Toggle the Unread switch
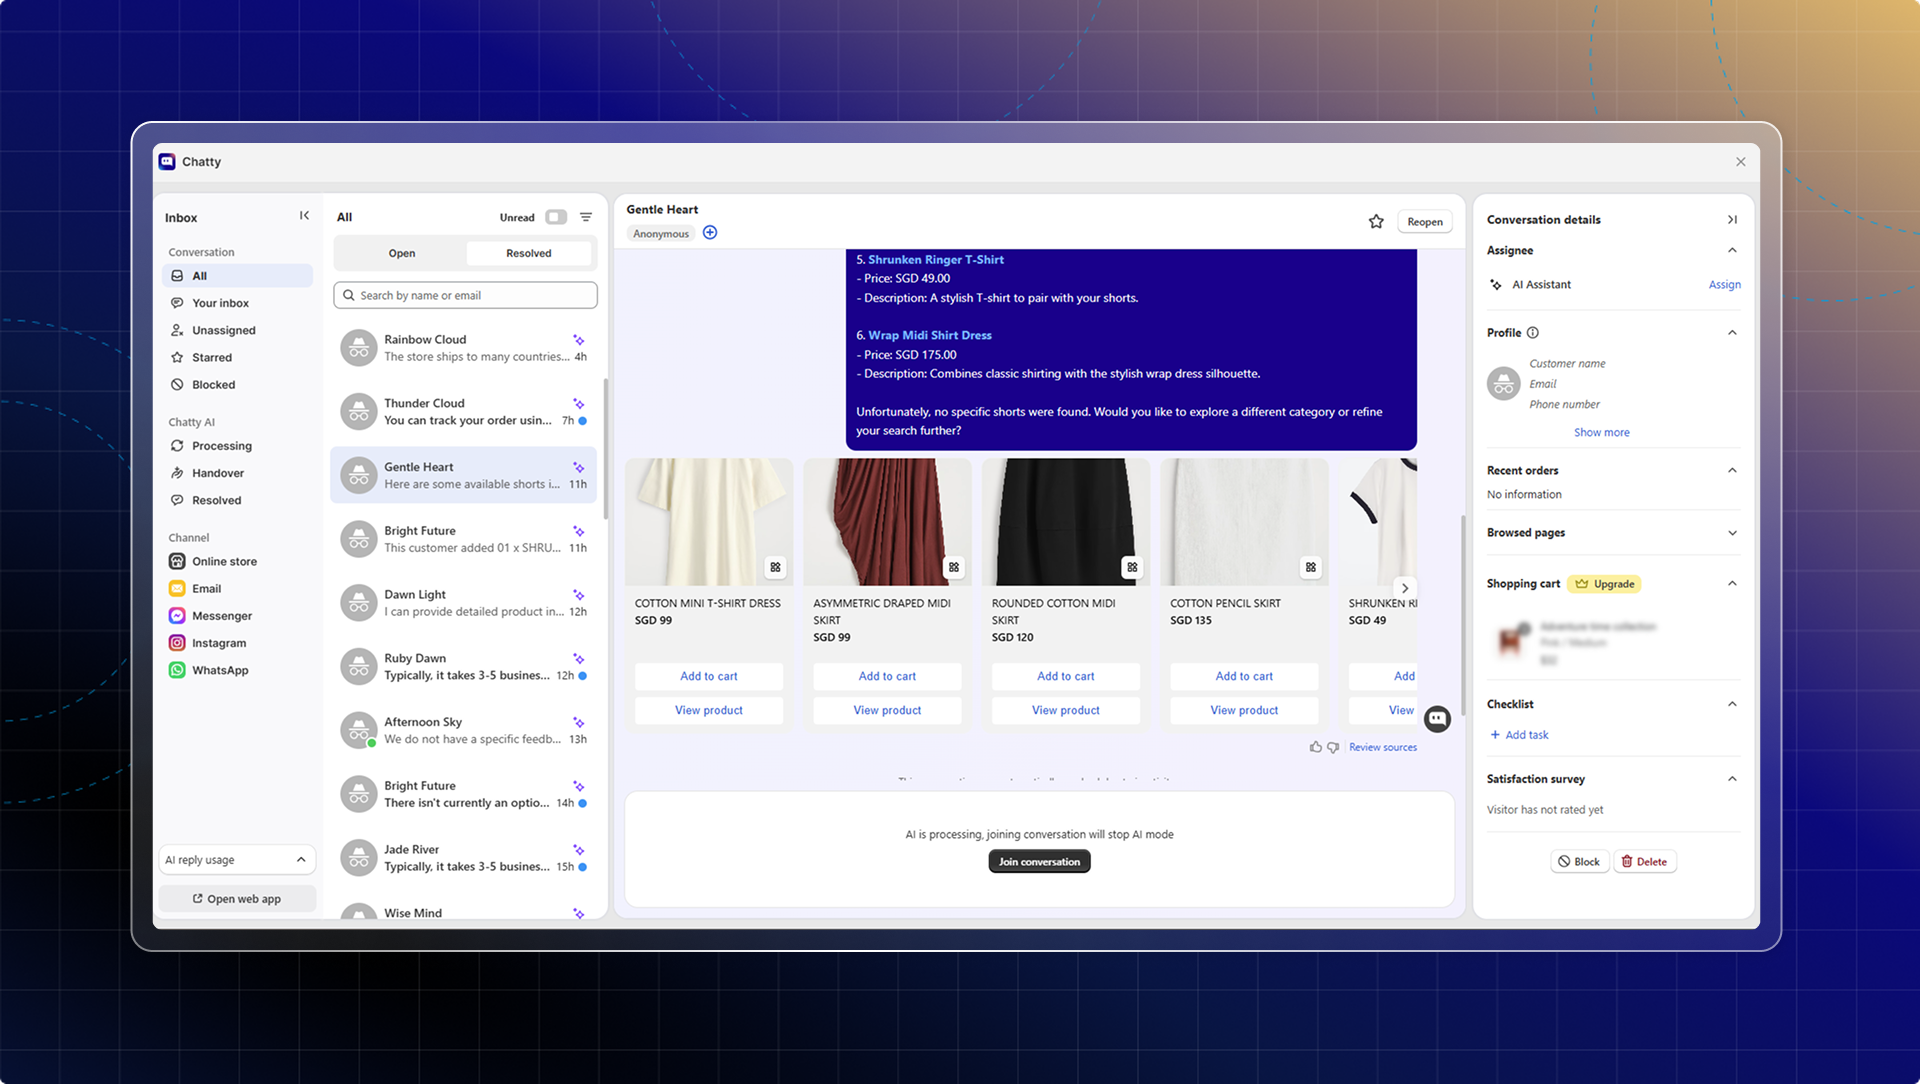Screen dimensions: 1920x1084 point(556,217)
